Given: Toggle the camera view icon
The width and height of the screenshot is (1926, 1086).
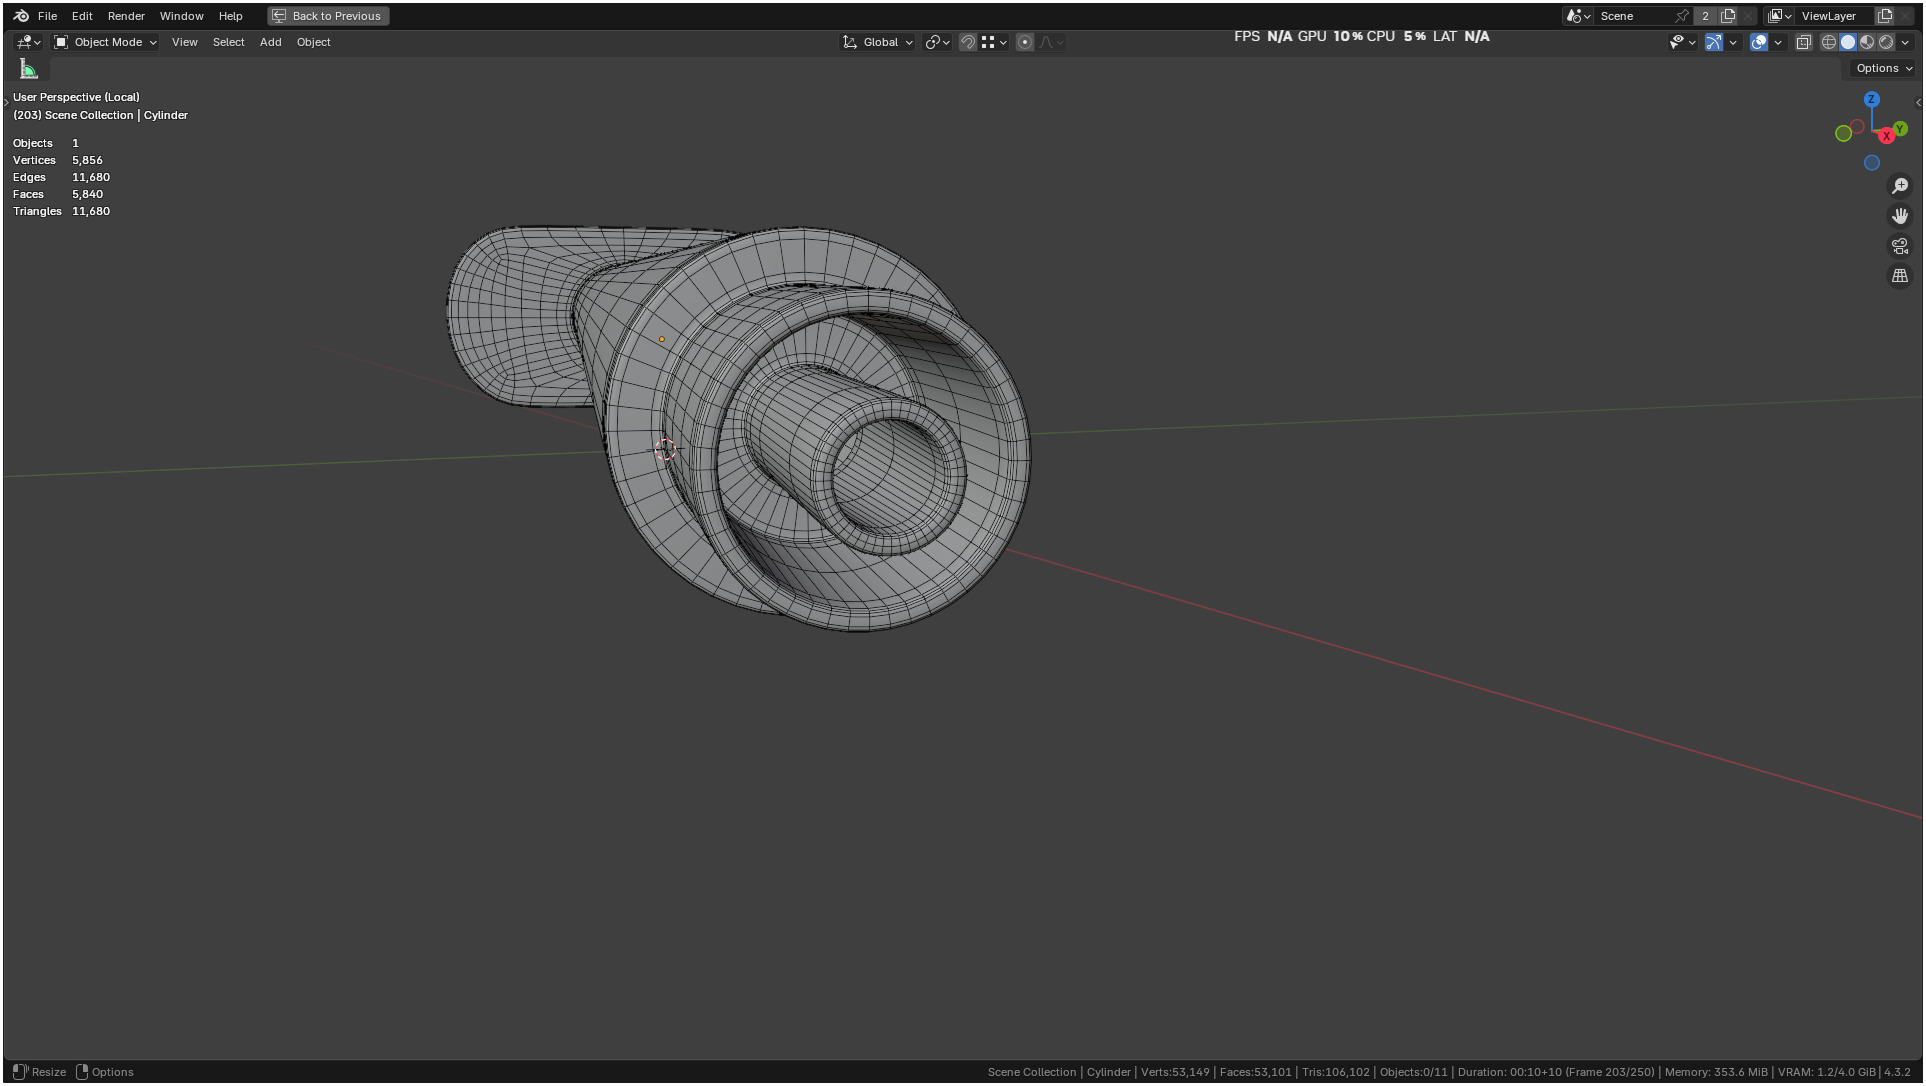Looking at the screenshot, I should pyautogui.click(x=1899, y=246).
